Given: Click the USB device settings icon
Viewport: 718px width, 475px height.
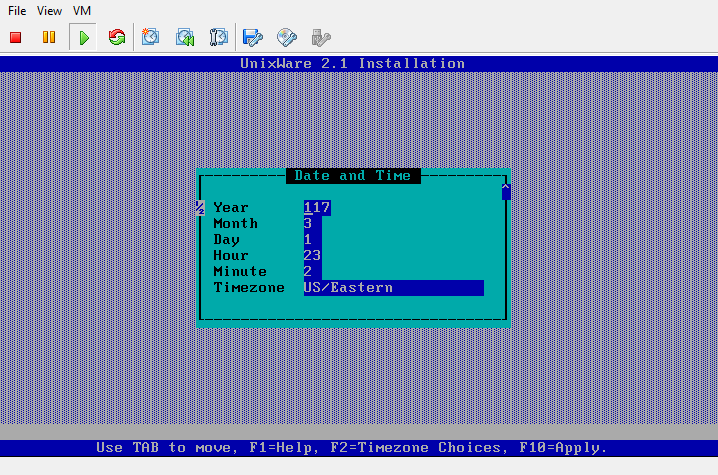Looking at the screenshot, I should (x=321, y=38).
